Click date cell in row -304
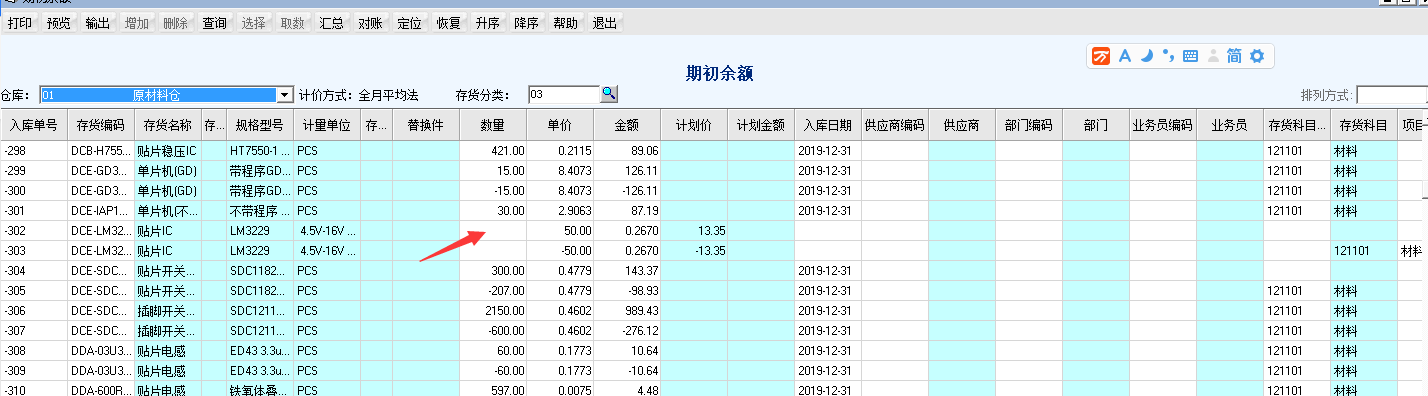1428x396 pixels. tap(828, 270)
